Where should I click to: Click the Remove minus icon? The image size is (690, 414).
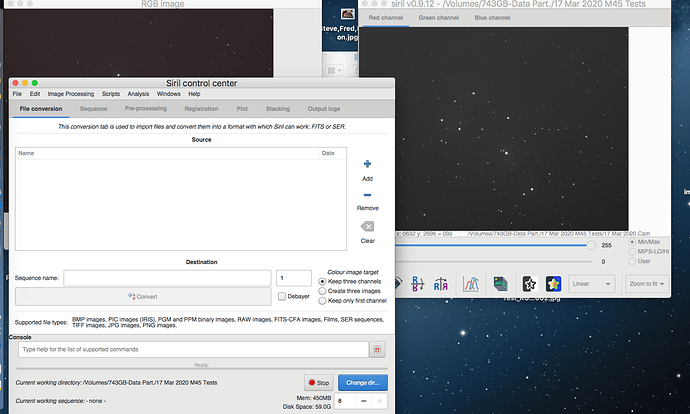pyautogui.click(x=367, y=195)
